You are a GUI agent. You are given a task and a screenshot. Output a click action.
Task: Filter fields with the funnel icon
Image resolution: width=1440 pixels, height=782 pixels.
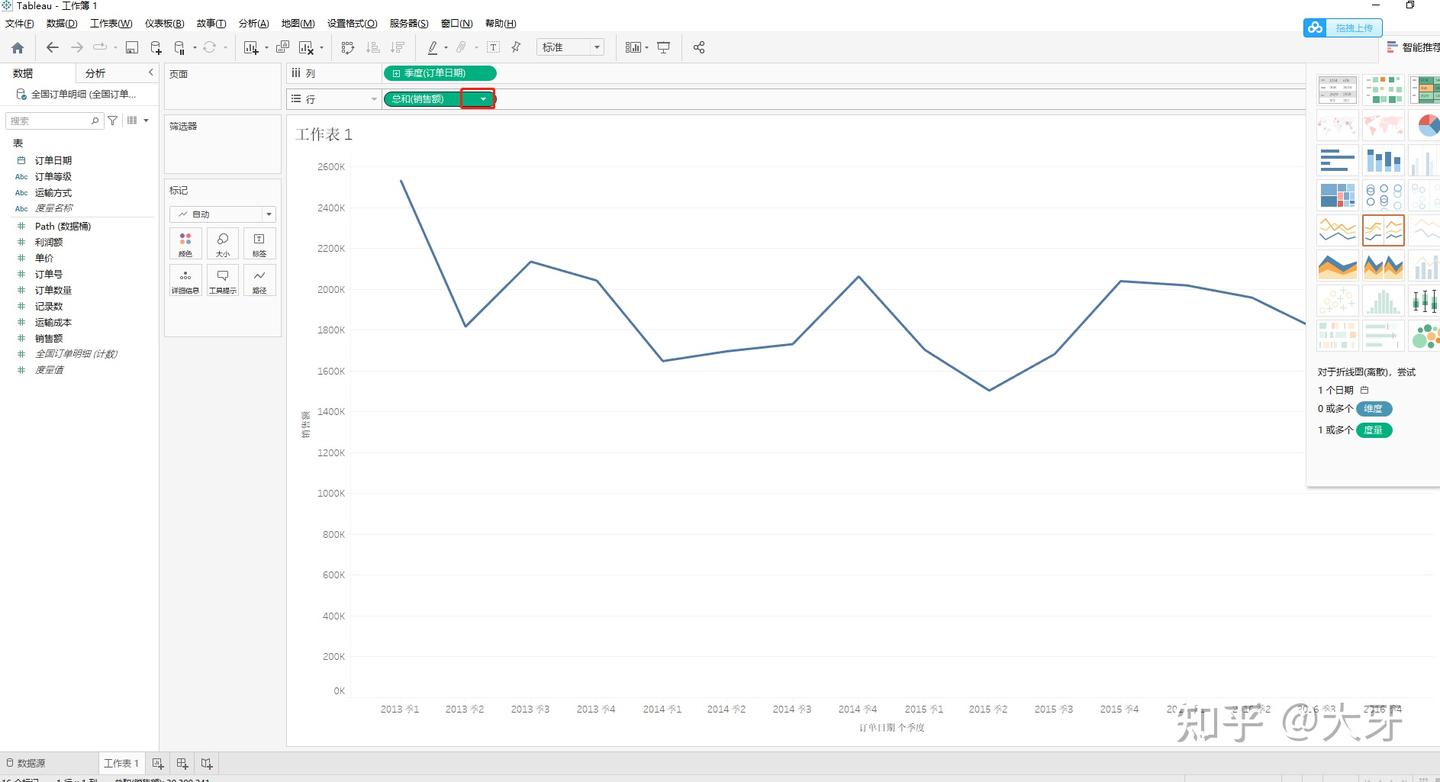click(113, 120)
